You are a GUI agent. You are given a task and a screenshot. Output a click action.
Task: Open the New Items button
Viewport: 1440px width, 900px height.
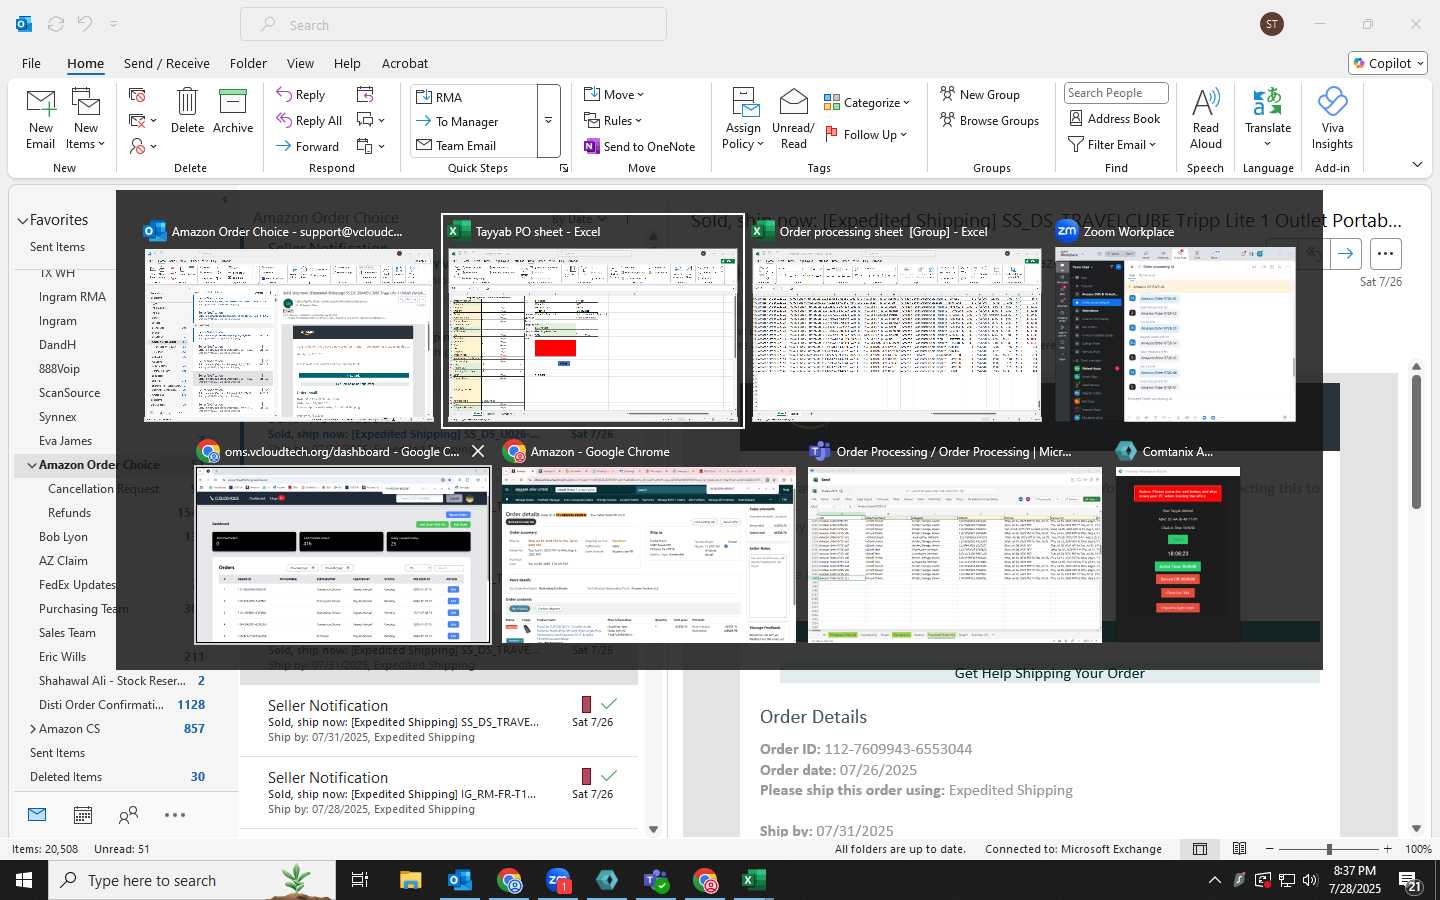click(x=86, y=119)
